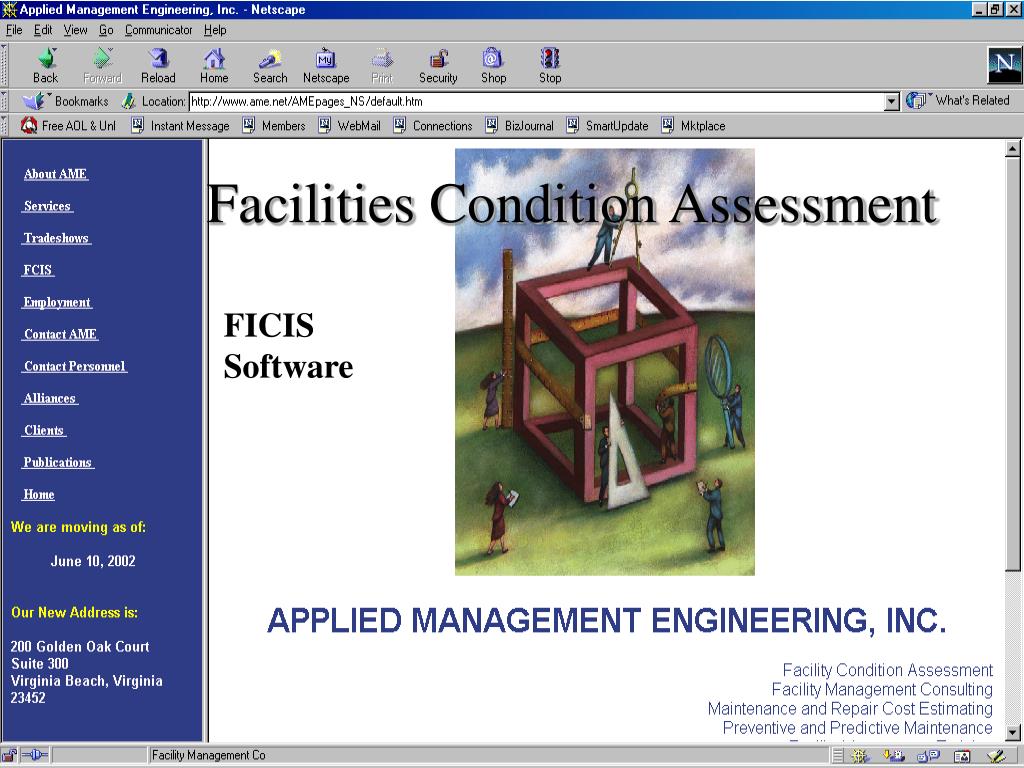Click the WebMail bookmark icon
The height and width of the screenshot is (768, 1024).
[x=324, y=125]
